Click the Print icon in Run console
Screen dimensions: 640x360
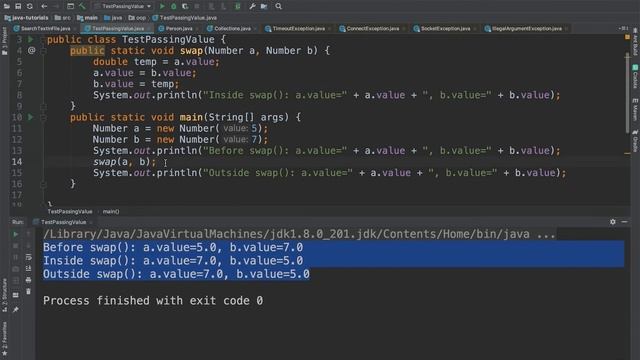(x=28, y=280)
